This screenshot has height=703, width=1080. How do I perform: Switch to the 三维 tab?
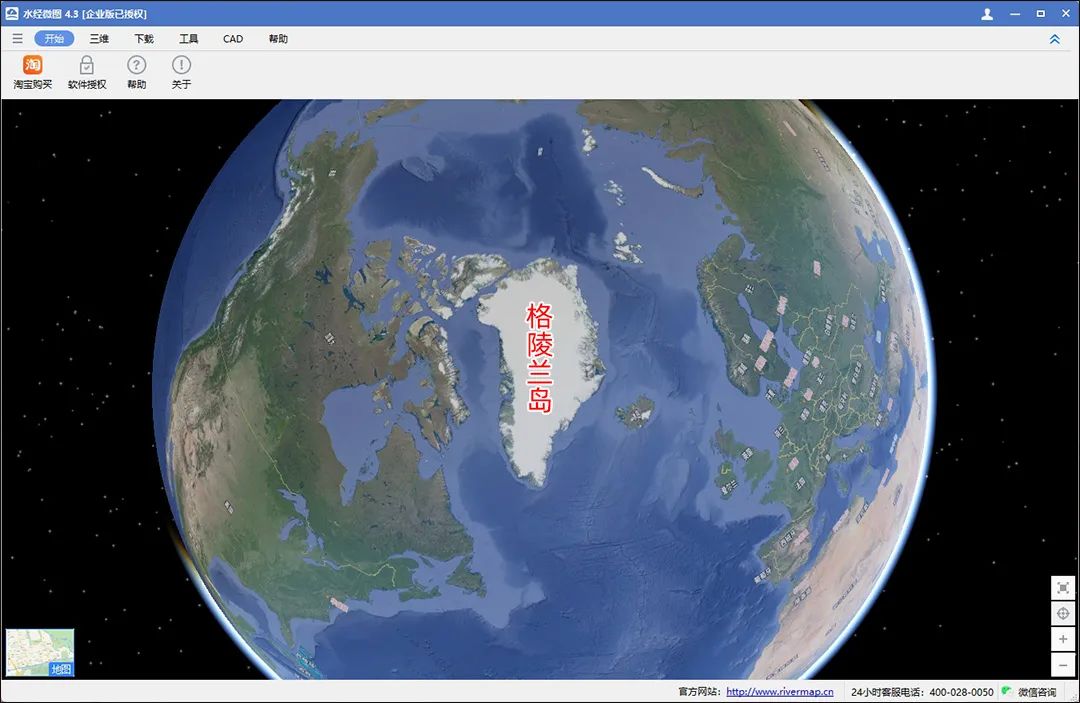pos(99,39)
